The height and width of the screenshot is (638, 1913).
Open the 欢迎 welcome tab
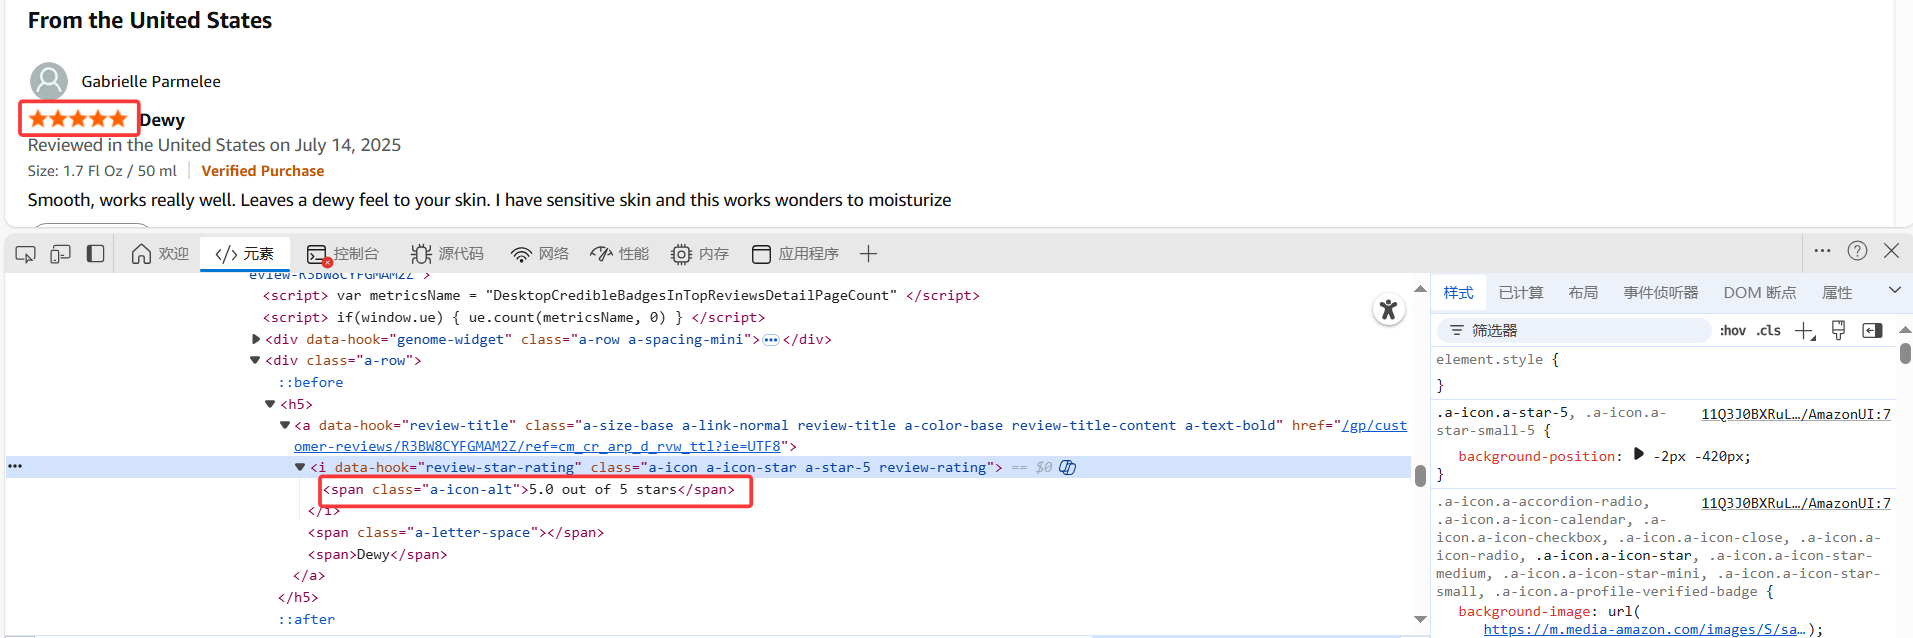point(160,254)
